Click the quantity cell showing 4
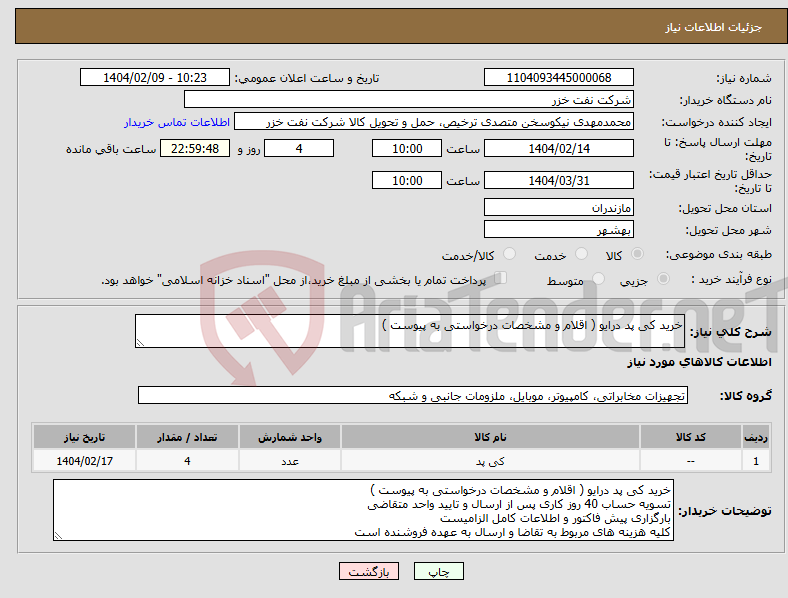788x598 pixels. point(187,461)
